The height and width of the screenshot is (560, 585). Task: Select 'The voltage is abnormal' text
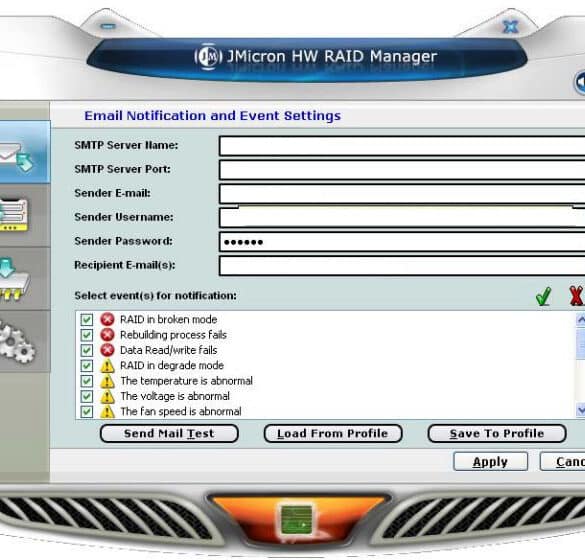175,396
